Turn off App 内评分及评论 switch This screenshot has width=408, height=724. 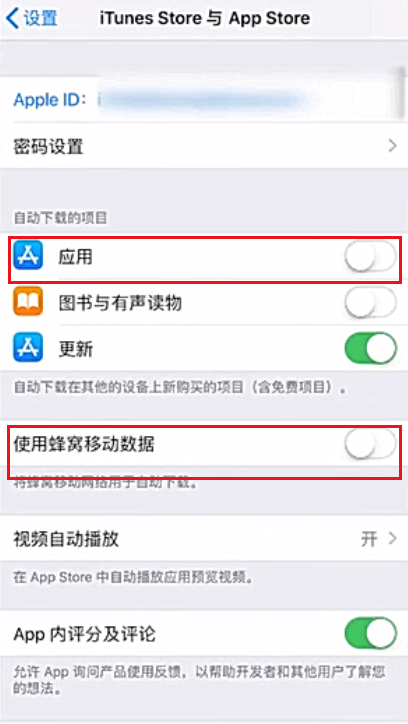[371, 634]
